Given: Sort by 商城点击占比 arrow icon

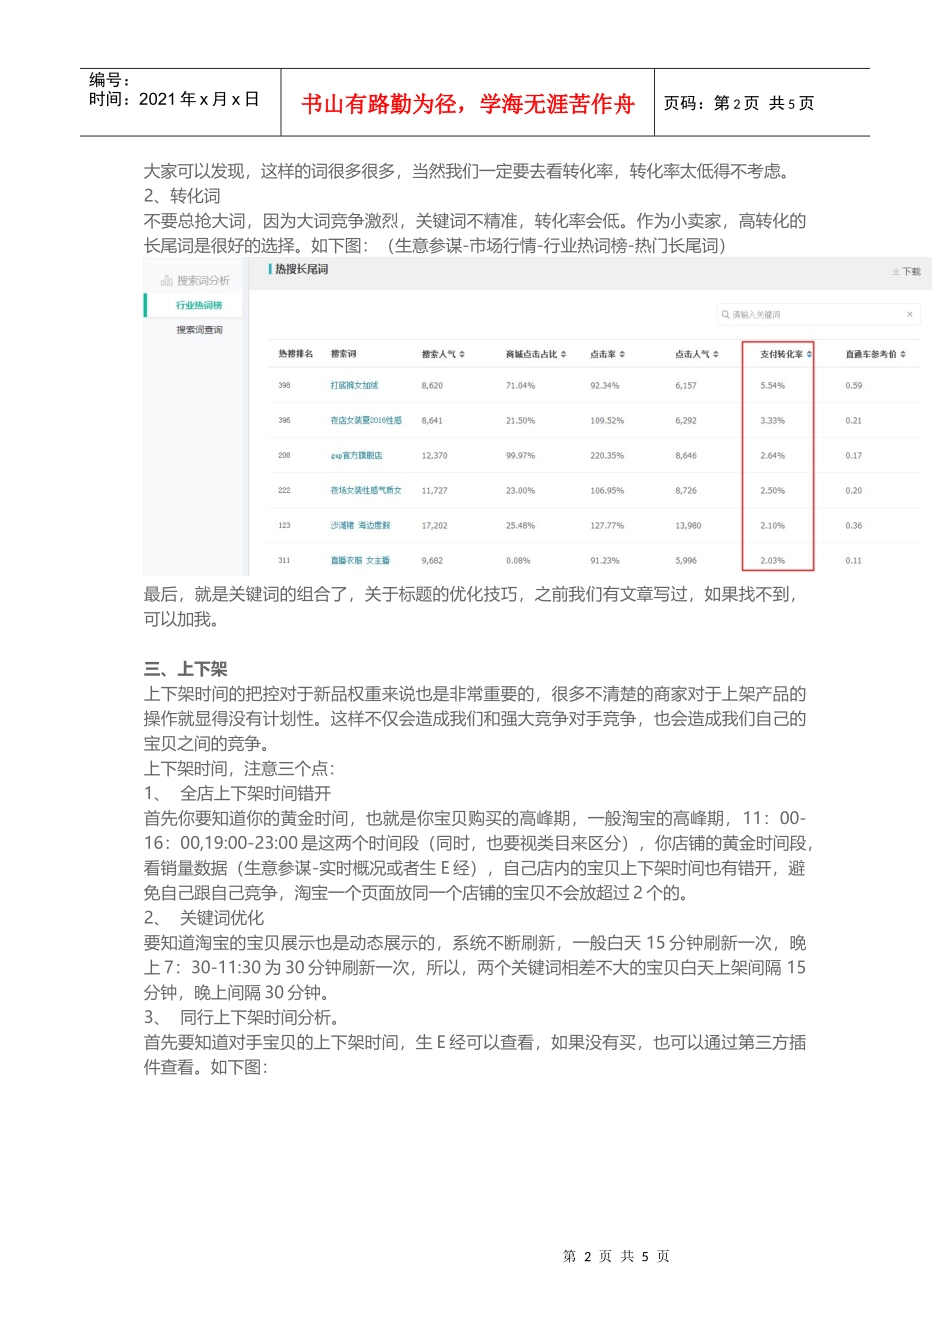Looking at the screenshot, I should point(563,354).
